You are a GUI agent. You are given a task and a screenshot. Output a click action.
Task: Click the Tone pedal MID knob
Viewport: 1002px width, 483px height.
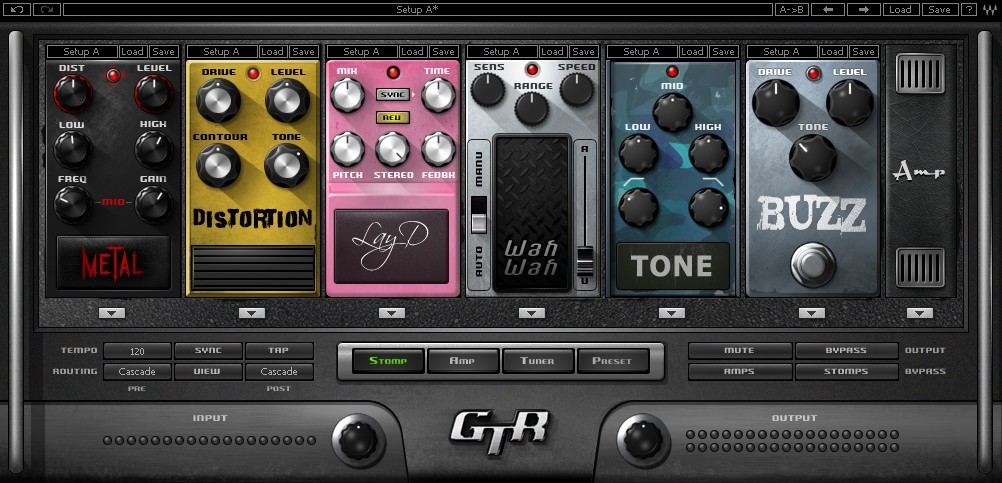click(x=672, y=112)
